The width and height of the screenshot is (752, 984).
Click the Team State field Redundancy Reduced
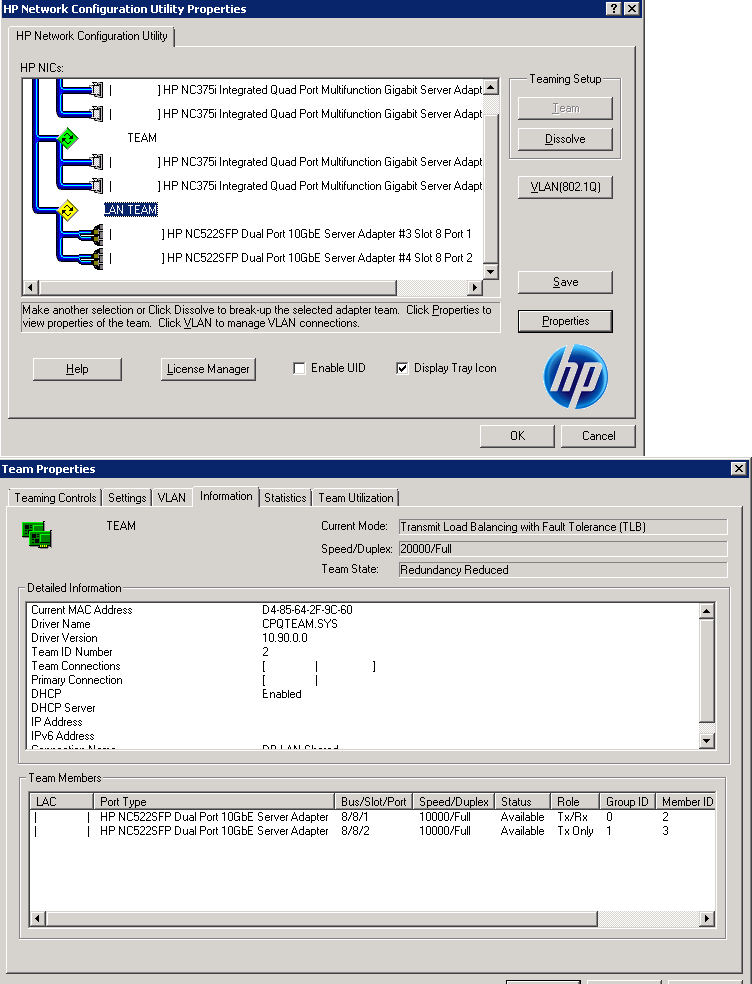[563, 570]
